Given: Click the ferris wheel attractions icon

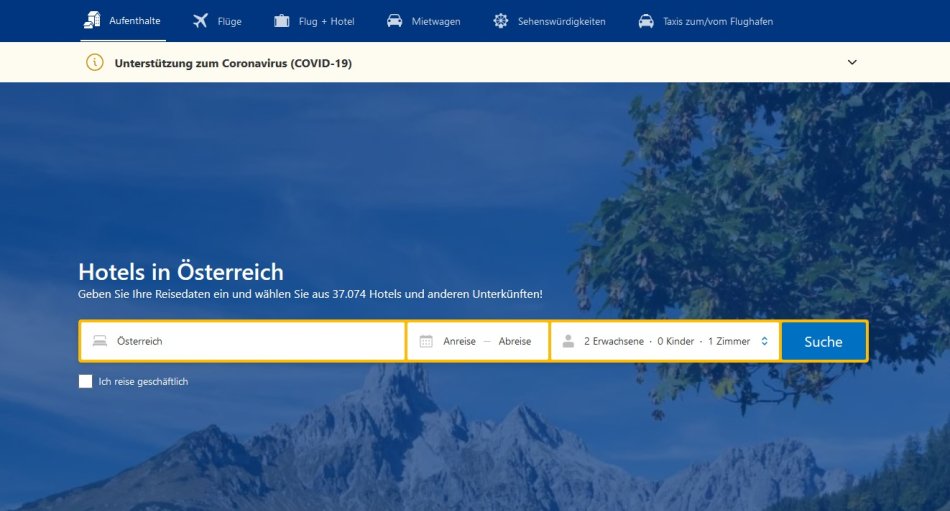Looking at the screenshot, I should tap(500, 21).
